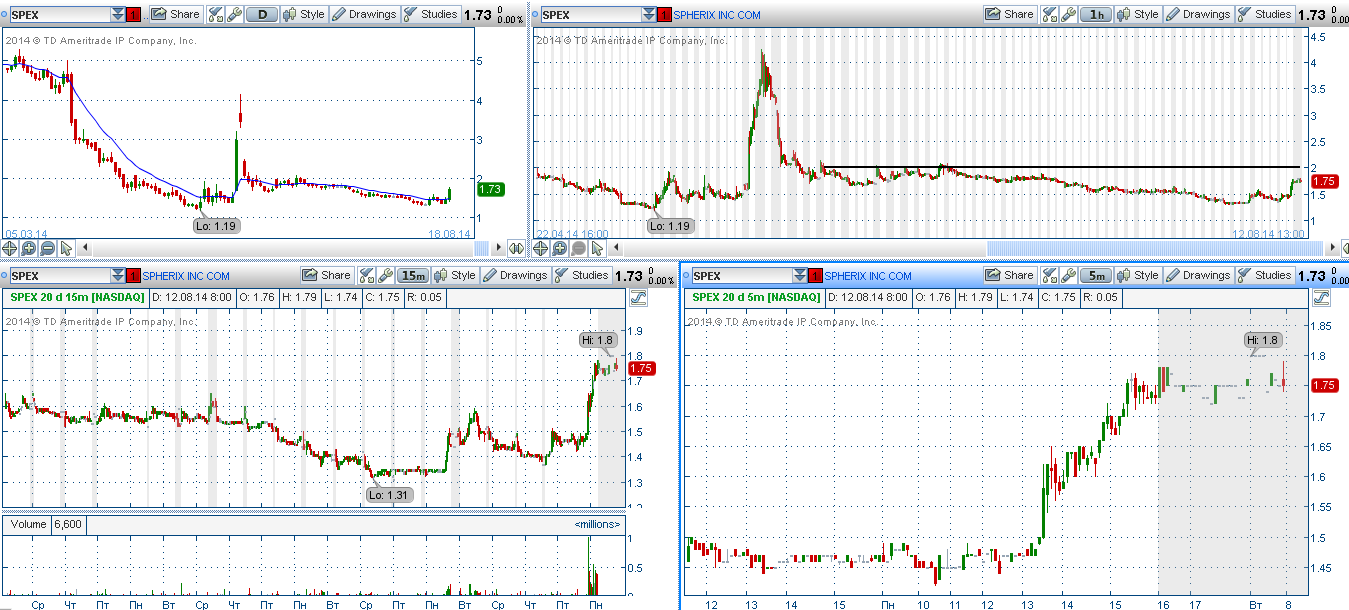The width and height of the screenshot is (1349, 610).
Task: Click the expand-range icon under the daily chart
Action: (516, 248)
